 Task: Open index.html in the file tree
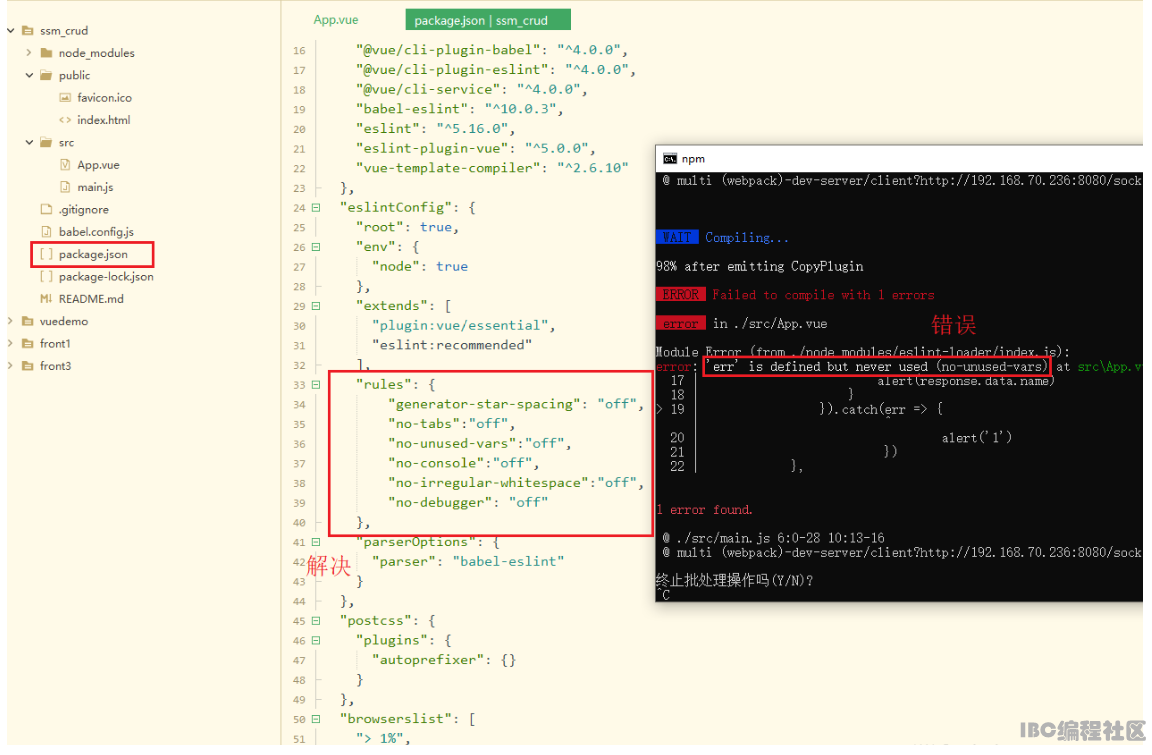(104, 120)
